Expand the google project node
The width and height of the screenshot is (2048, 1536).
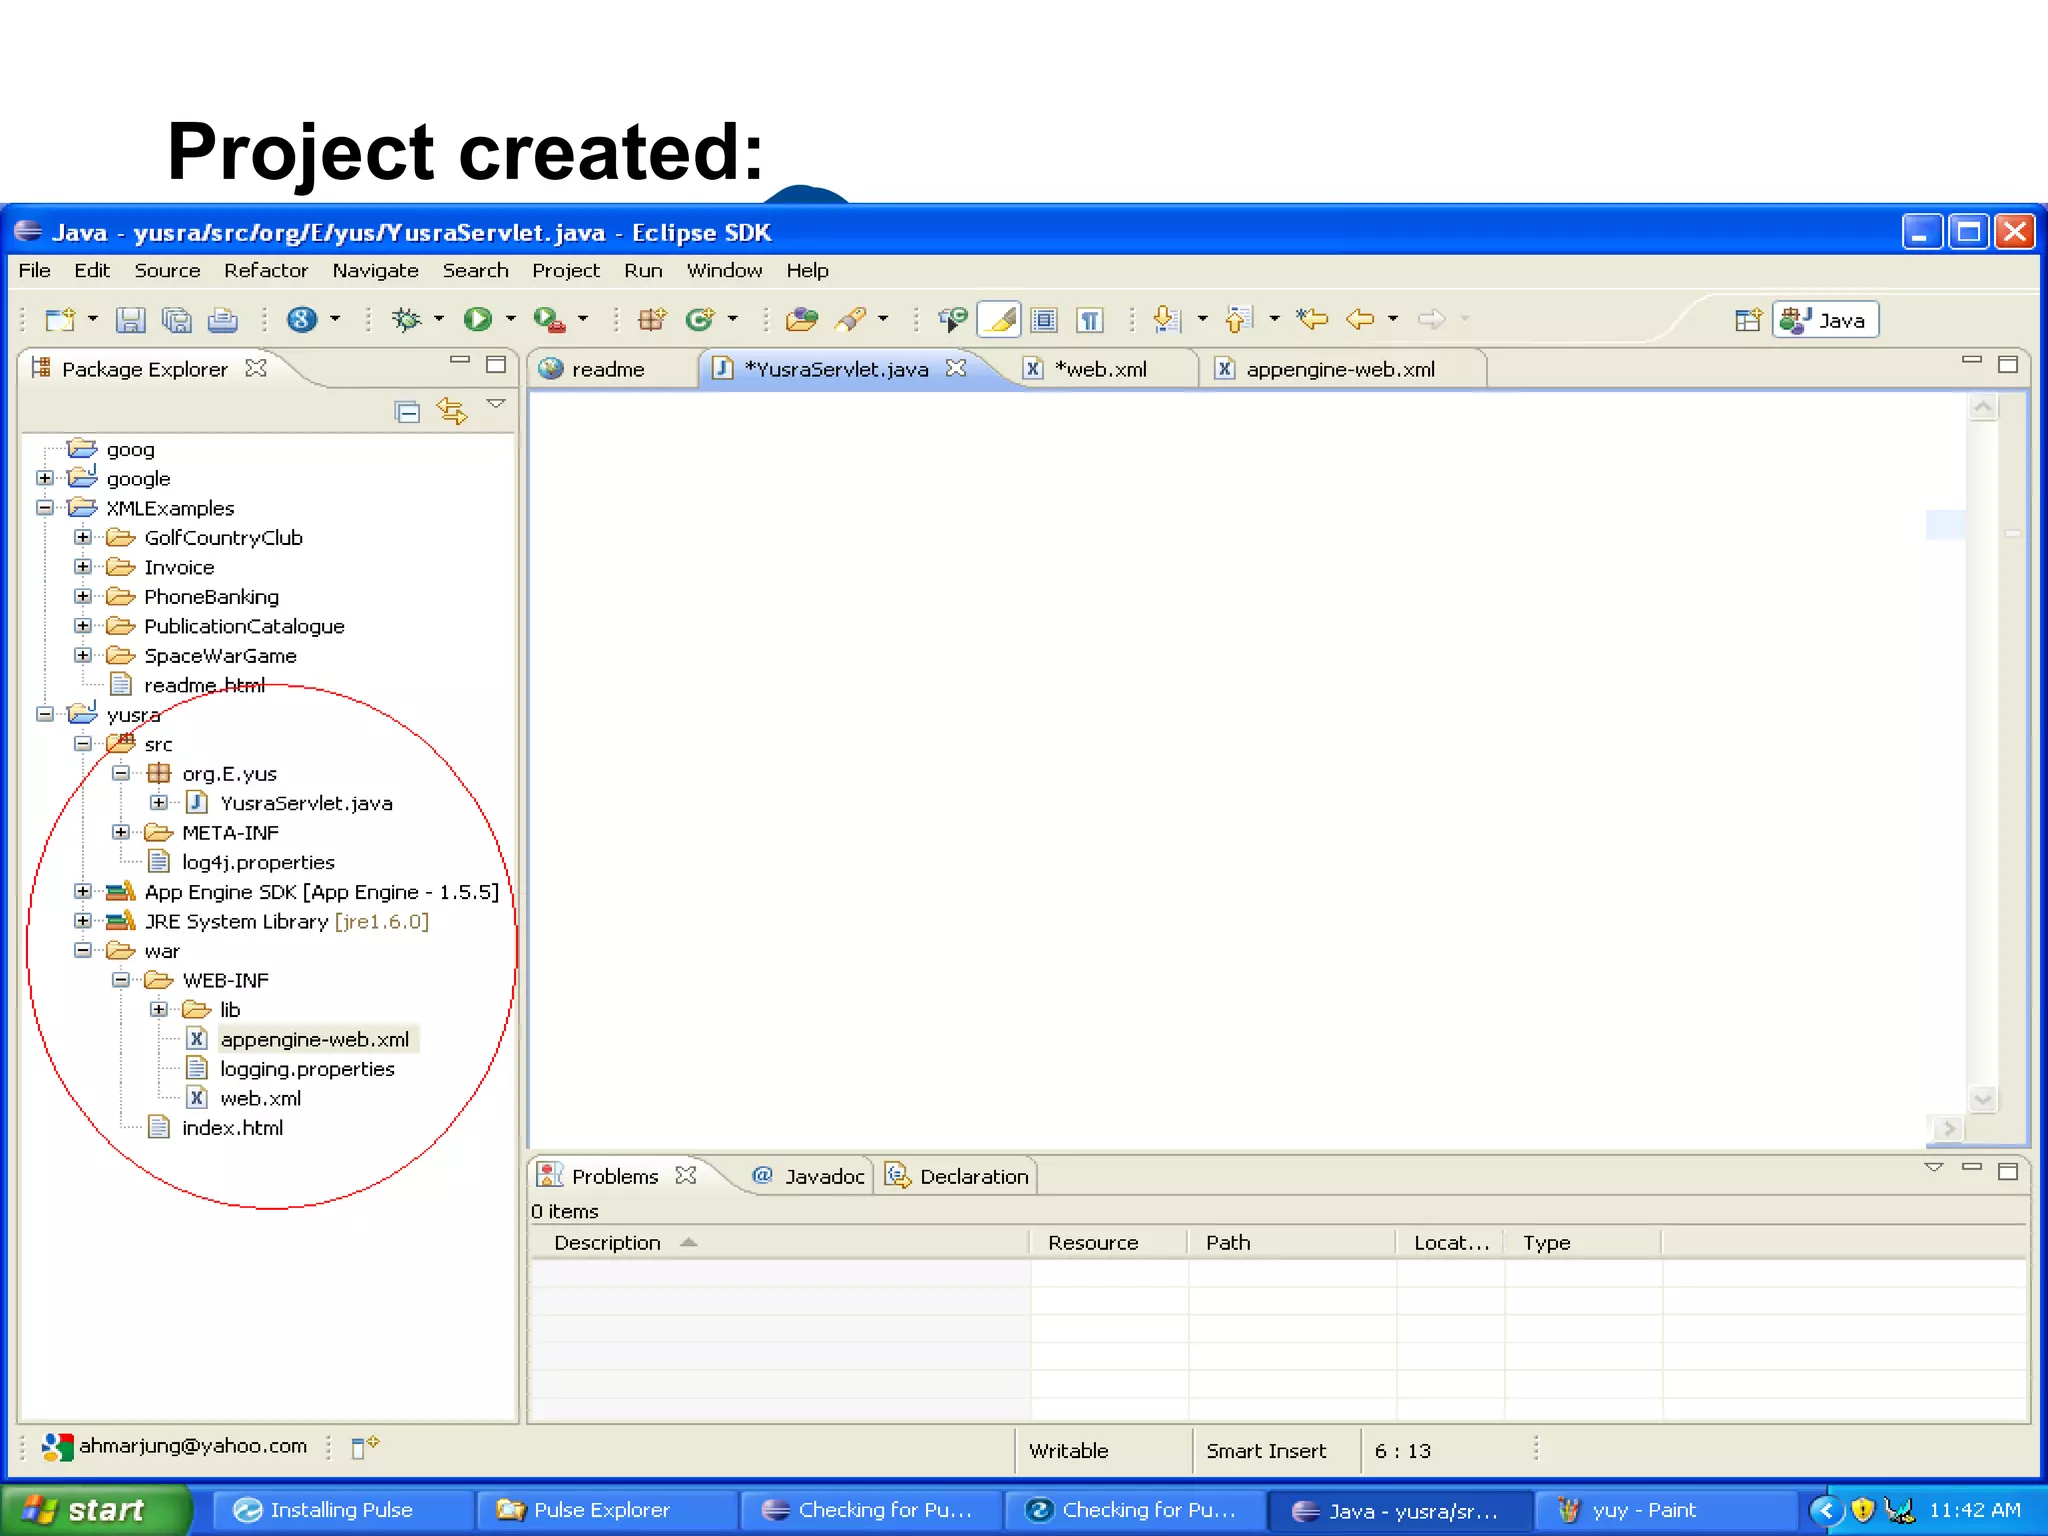point(45,478)
